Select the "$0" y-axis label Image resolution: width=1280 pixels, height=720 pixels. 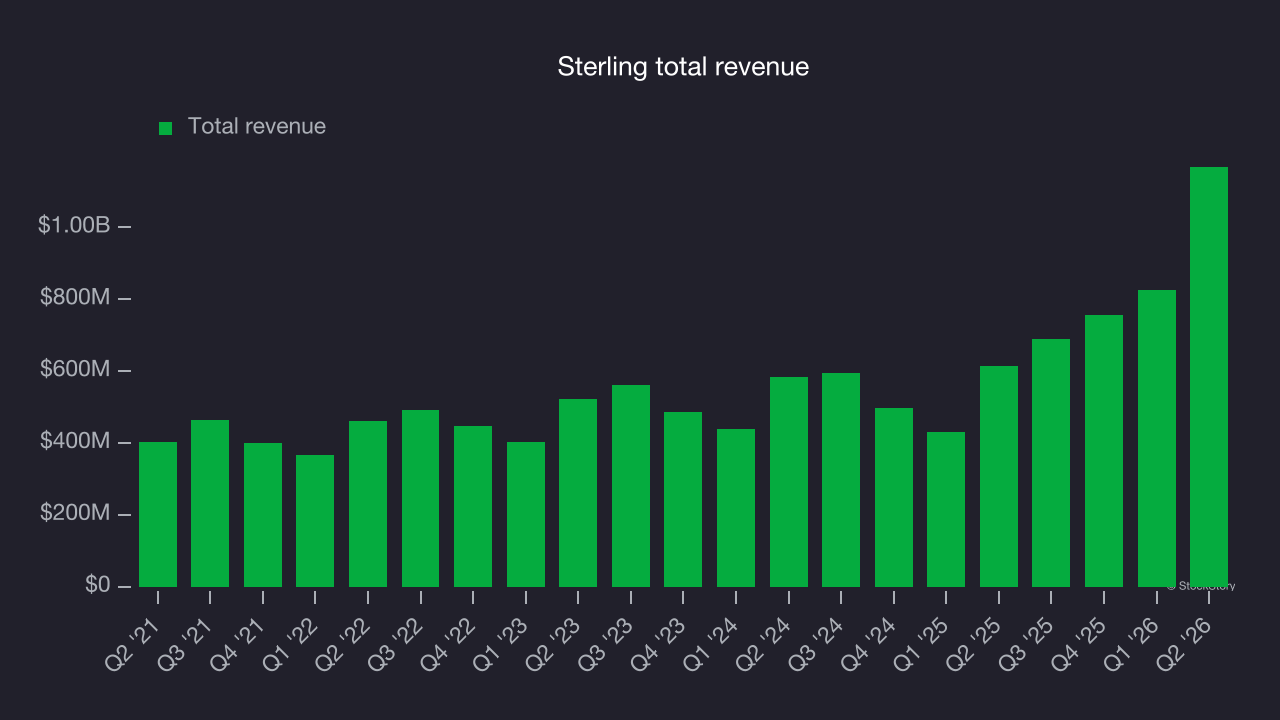(98, 585)
